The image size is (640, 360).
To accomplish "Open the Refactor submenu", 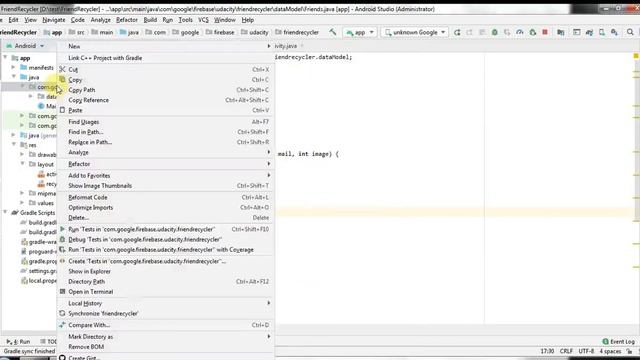I will (166, 164).
